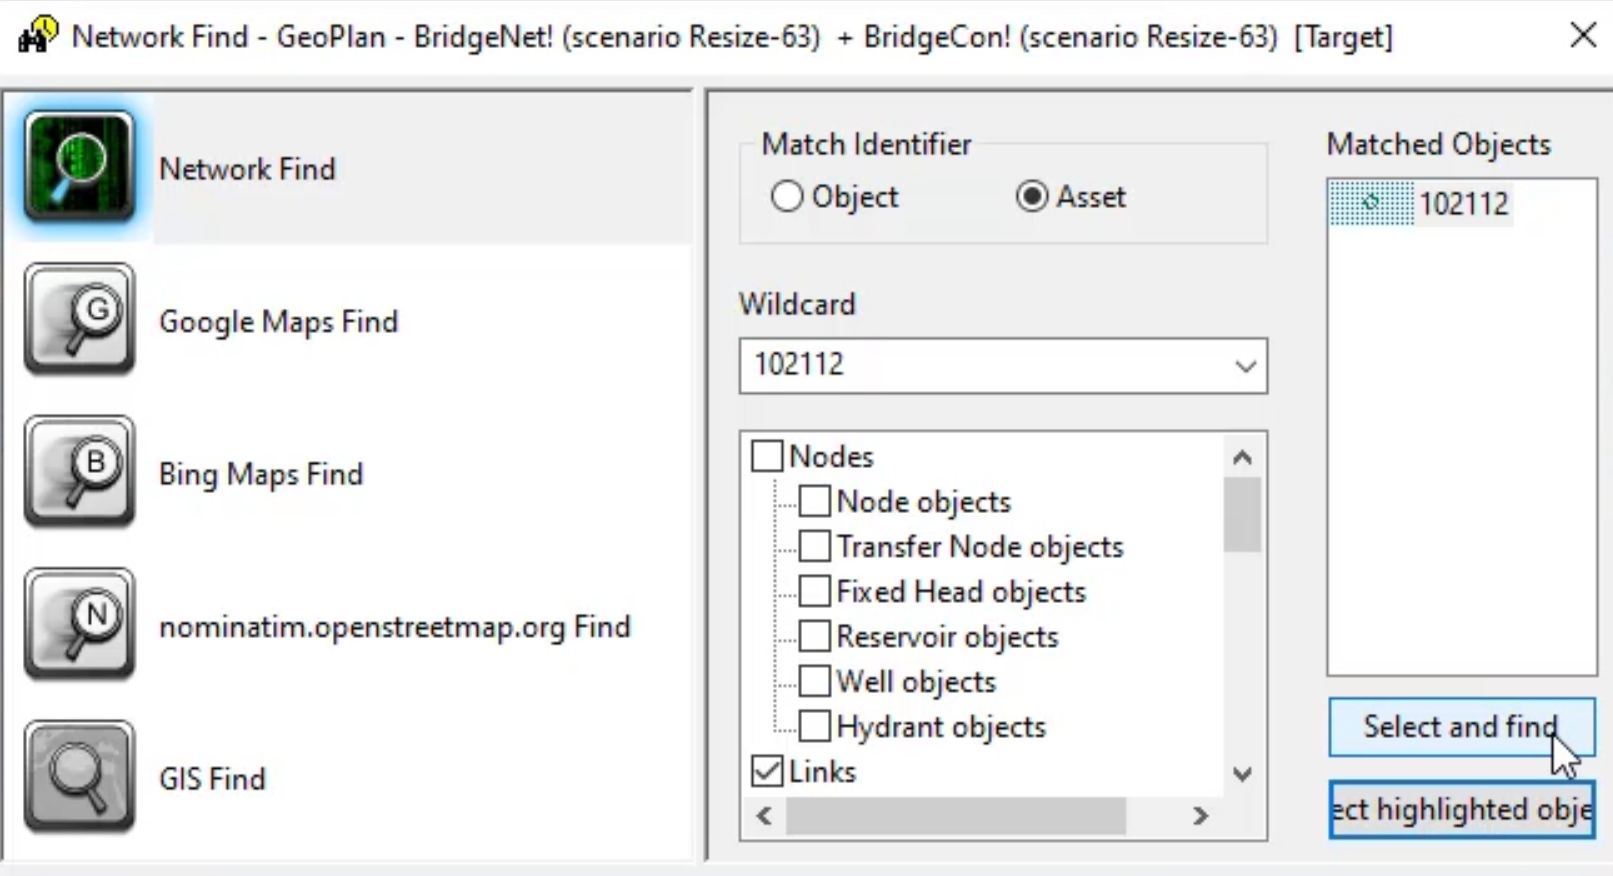This screenshot has height=876, width=1613.
Task: Open the Wildcard dropdown arrow
Action: (x=1245, y=366)
